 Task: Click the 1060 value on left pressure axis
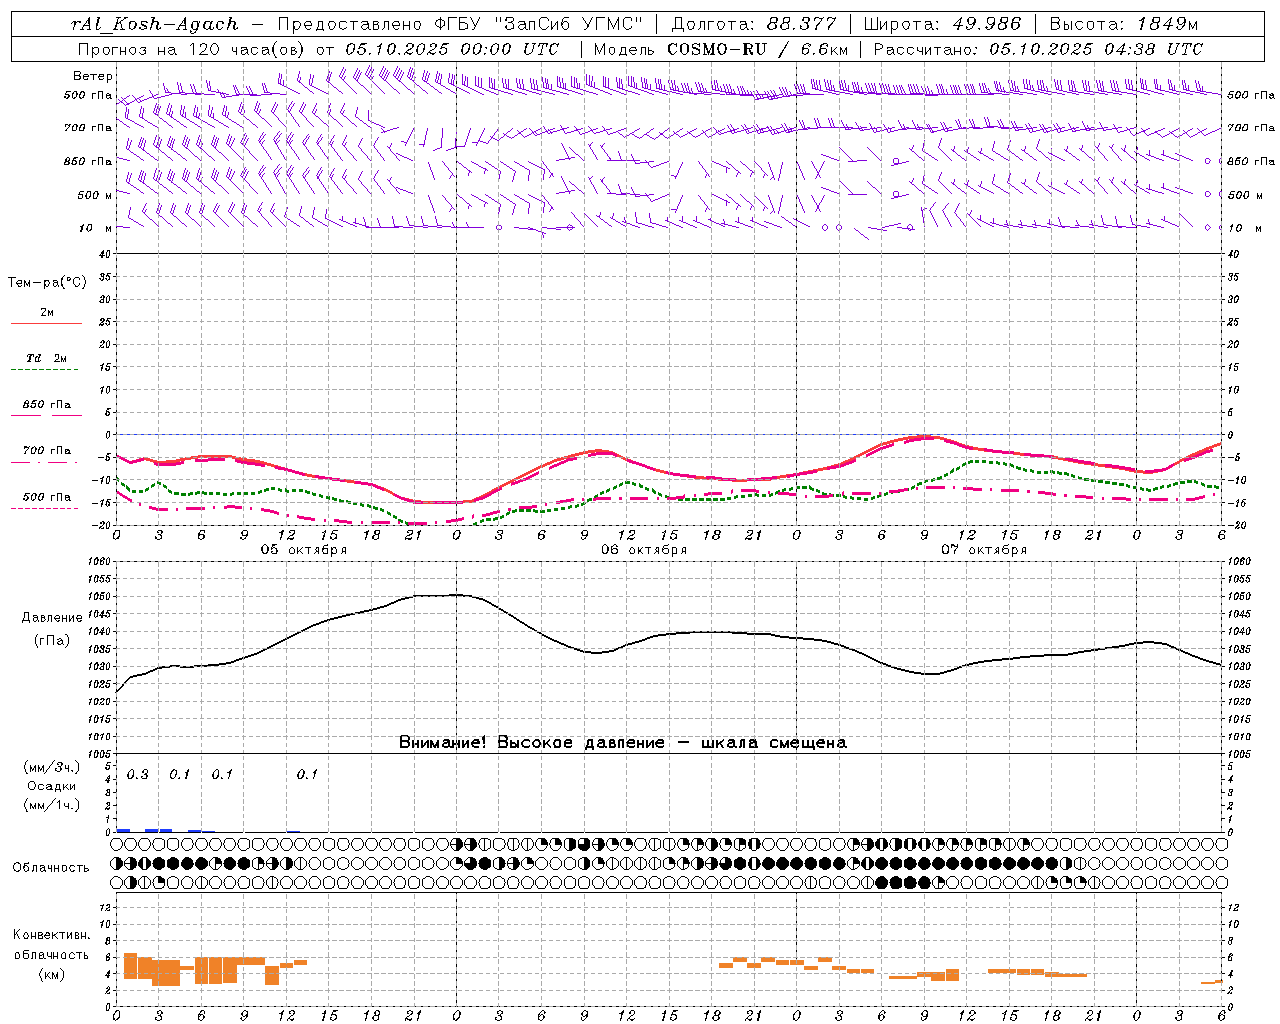point(100,562)
